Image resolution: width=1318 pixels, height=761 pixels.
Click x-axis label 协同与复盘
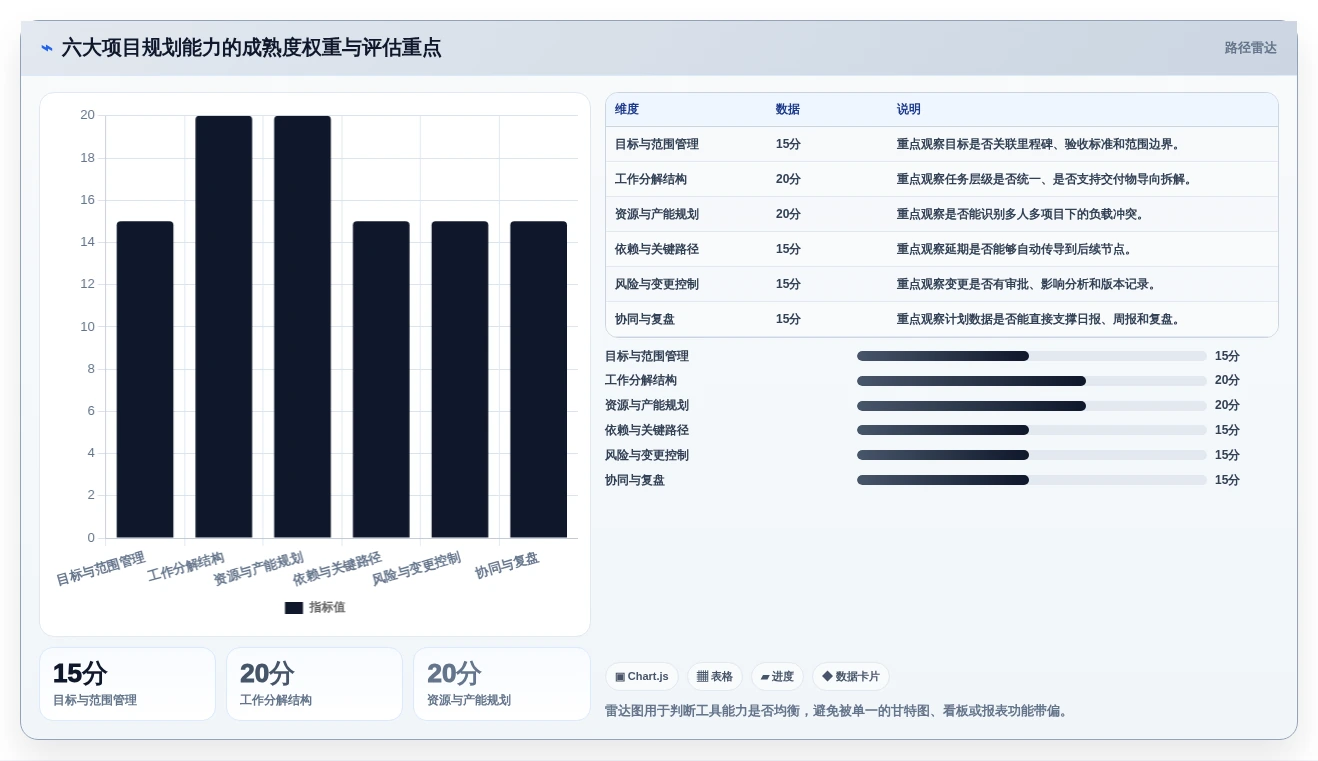[507, 566]
